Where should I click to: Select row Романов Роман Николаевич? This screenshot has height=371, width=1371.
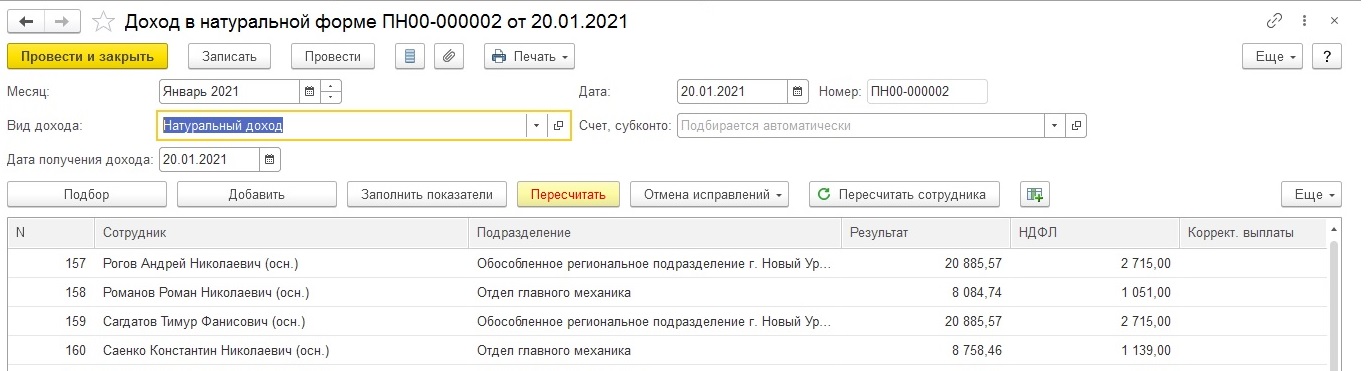(668, 293)
